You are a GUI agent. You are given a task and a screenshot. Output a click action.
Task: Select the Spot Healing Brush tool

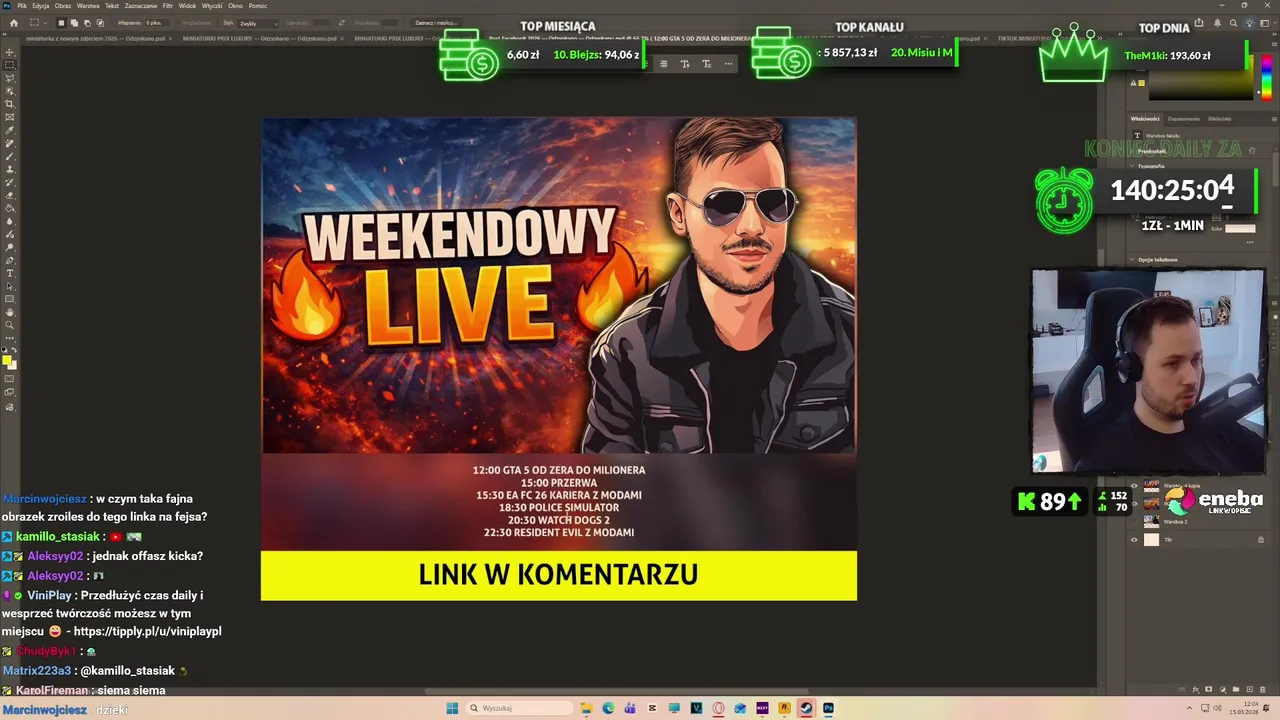coord(10,143)
